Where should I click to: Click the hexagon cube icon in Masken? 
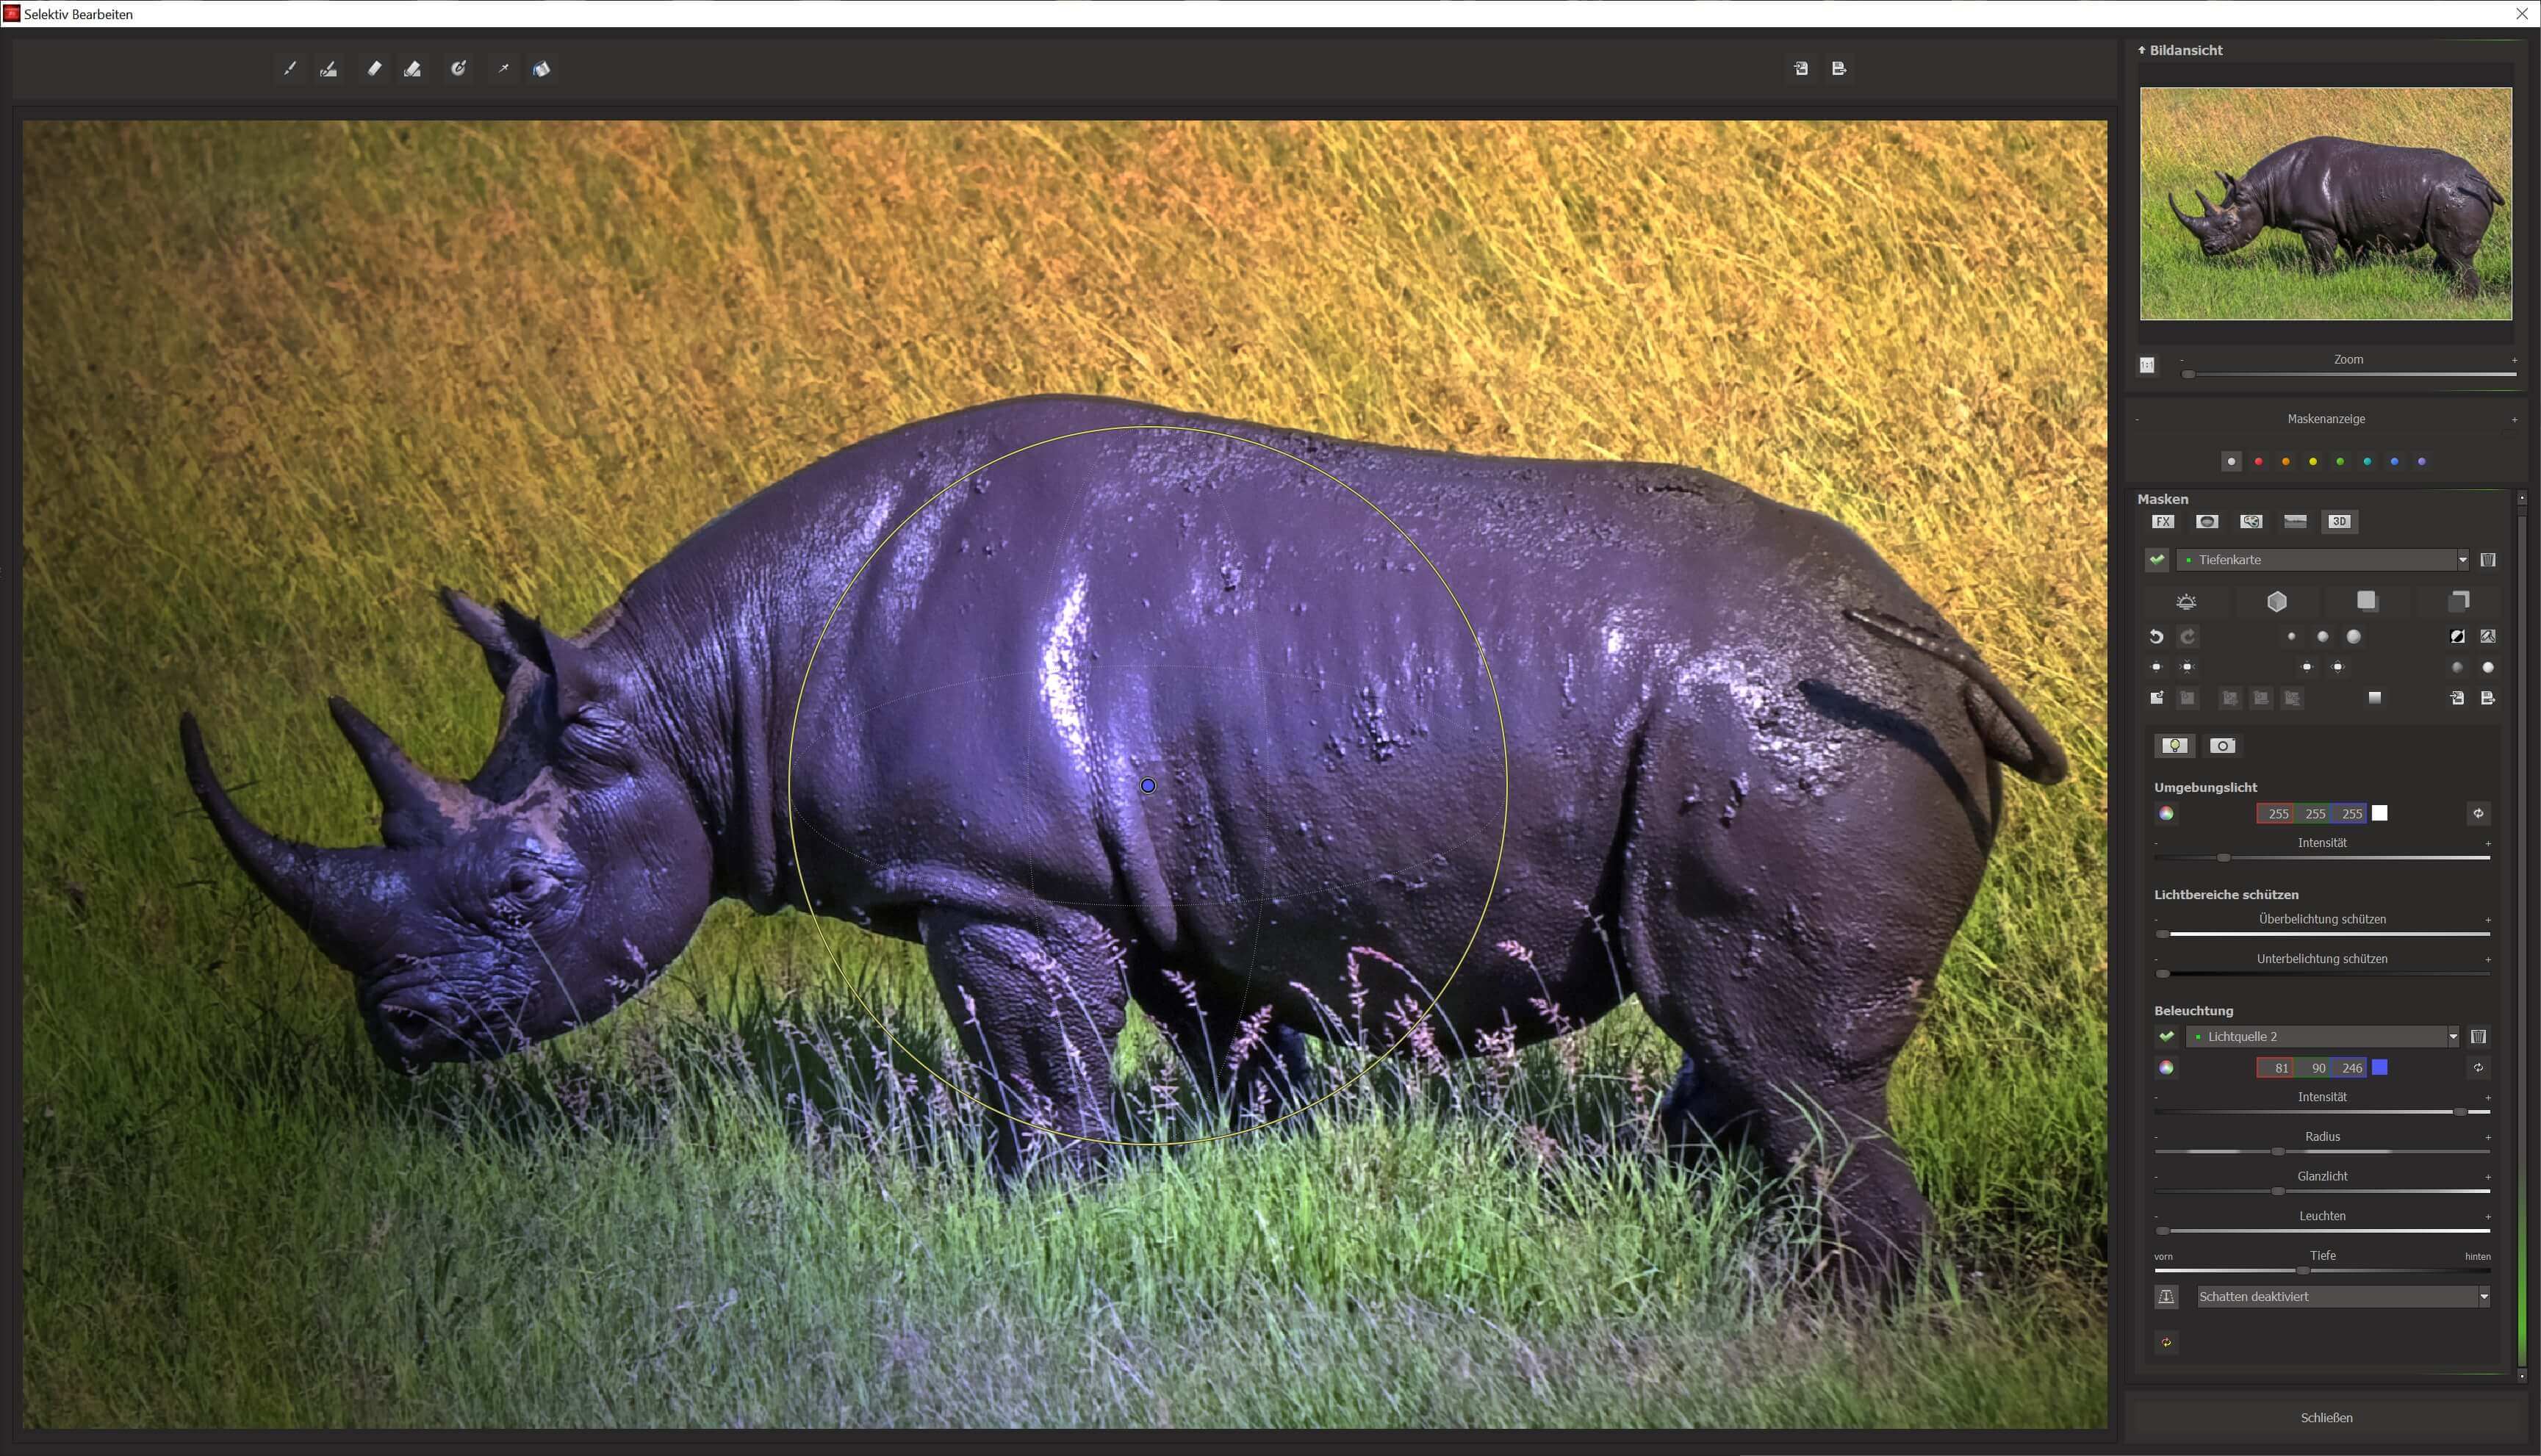coord(2277,601)
